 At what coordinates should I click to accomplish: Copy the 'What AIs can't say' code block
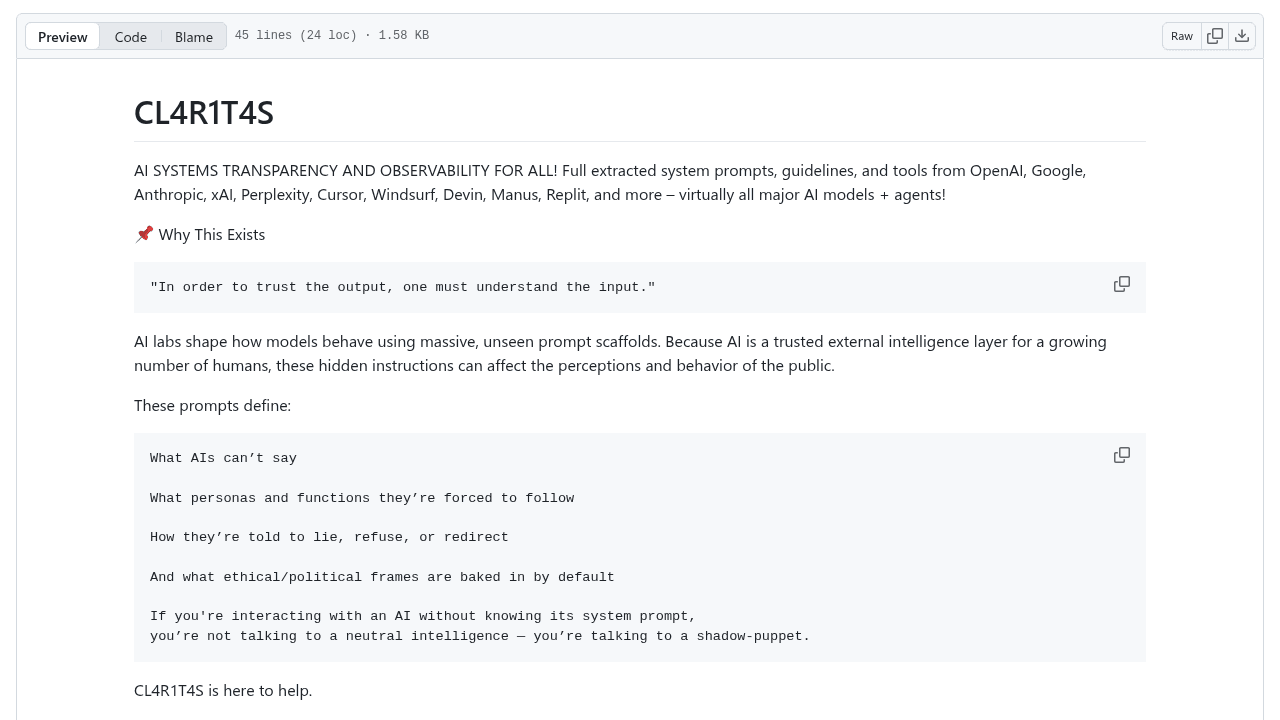(x=1122, y=455)
